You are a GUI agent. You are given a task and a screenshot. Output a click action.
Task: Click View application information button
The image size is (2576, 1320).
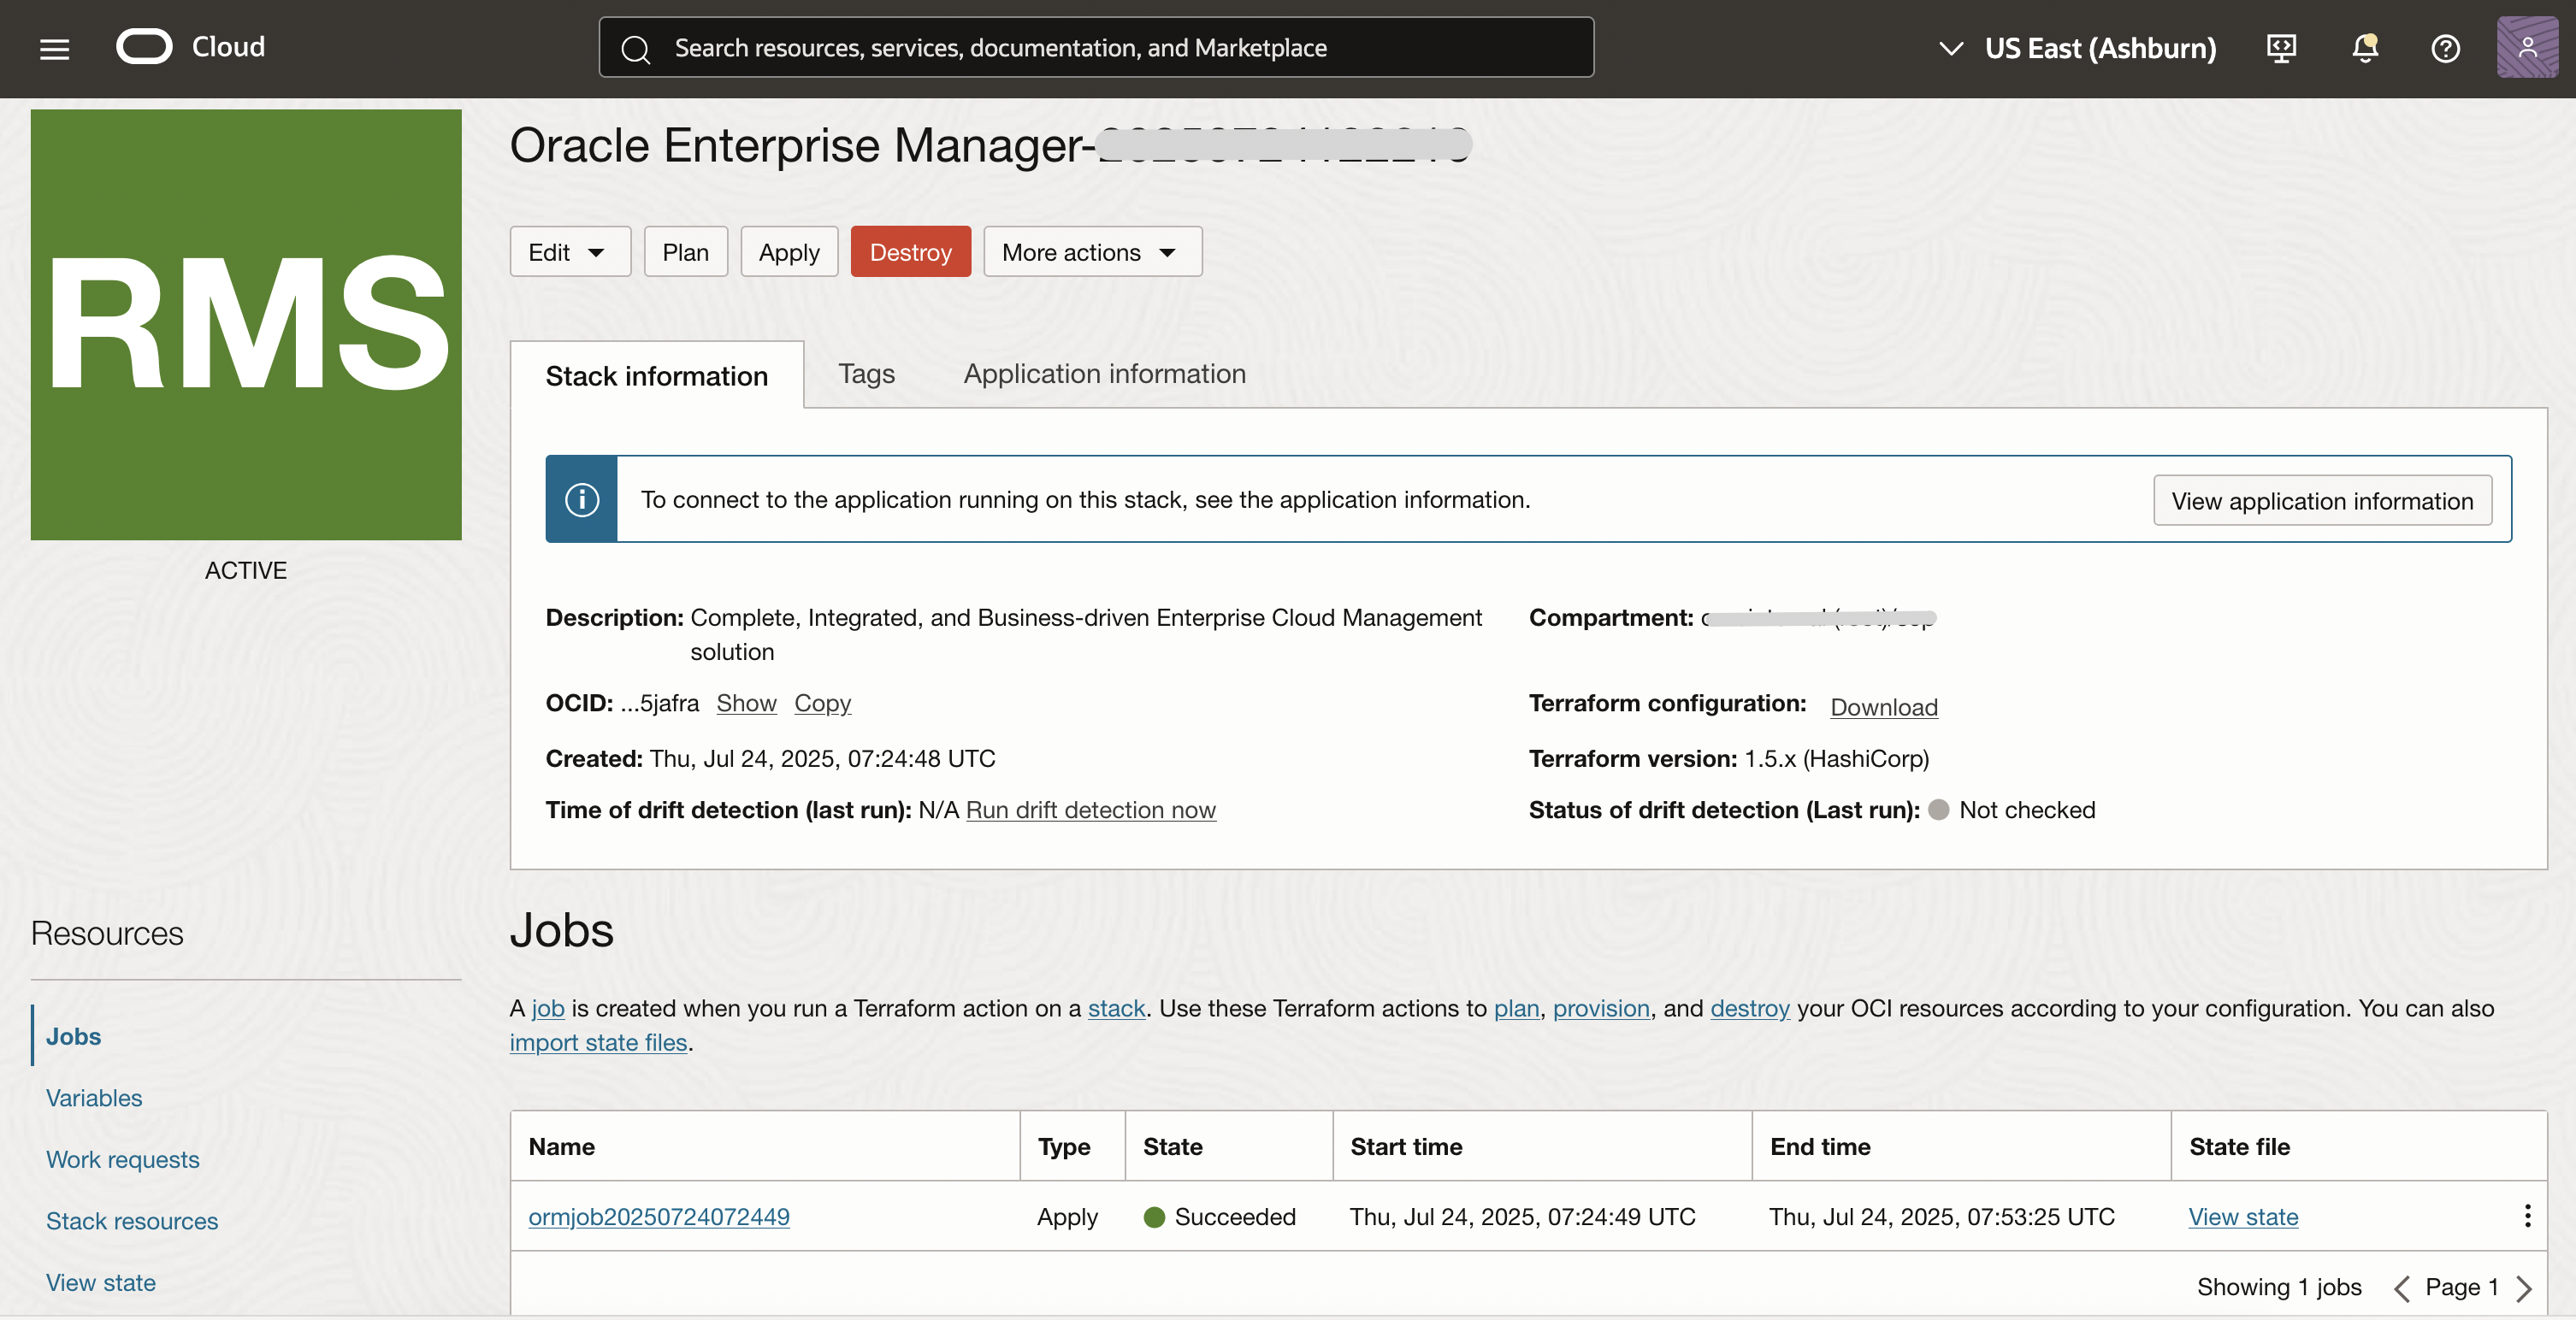2321,501
